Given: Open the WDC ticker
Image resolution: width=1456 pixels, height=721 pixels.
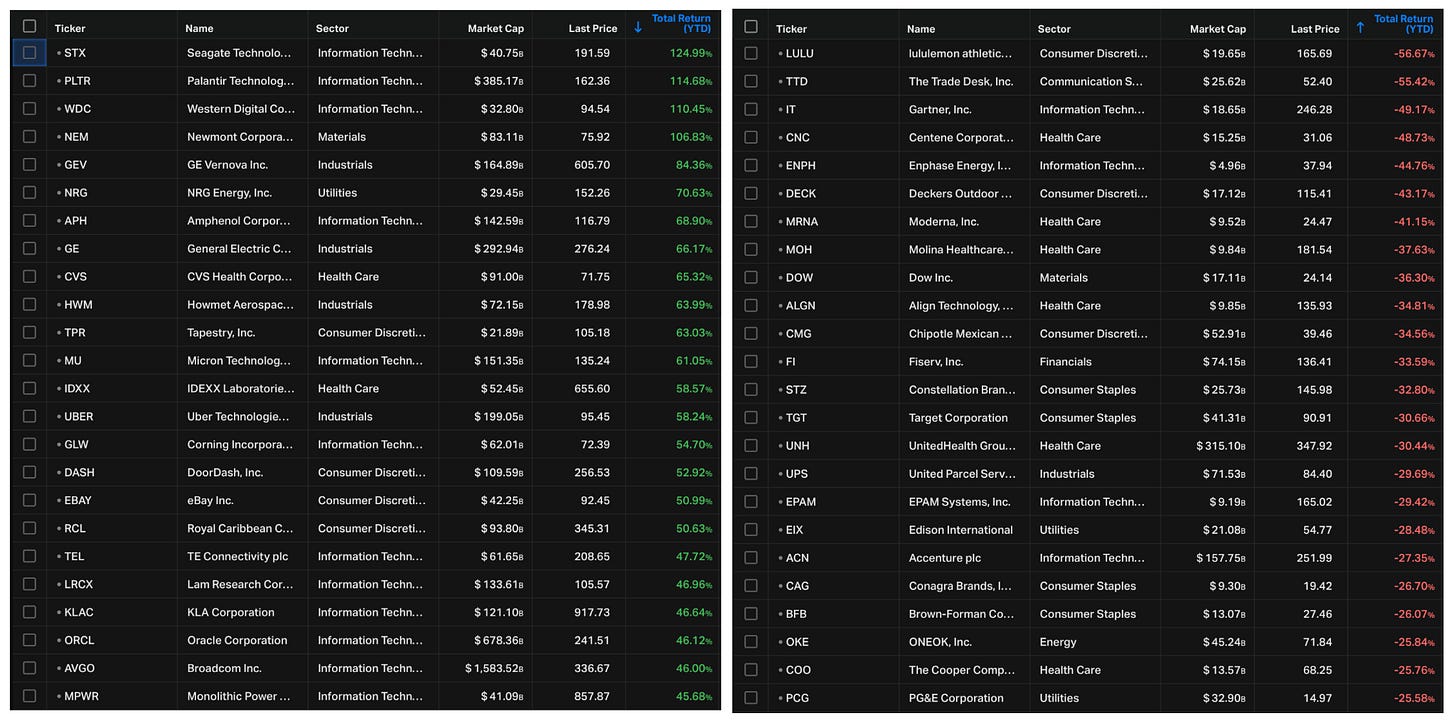Looking at the screenshot, I should point(77,108).
